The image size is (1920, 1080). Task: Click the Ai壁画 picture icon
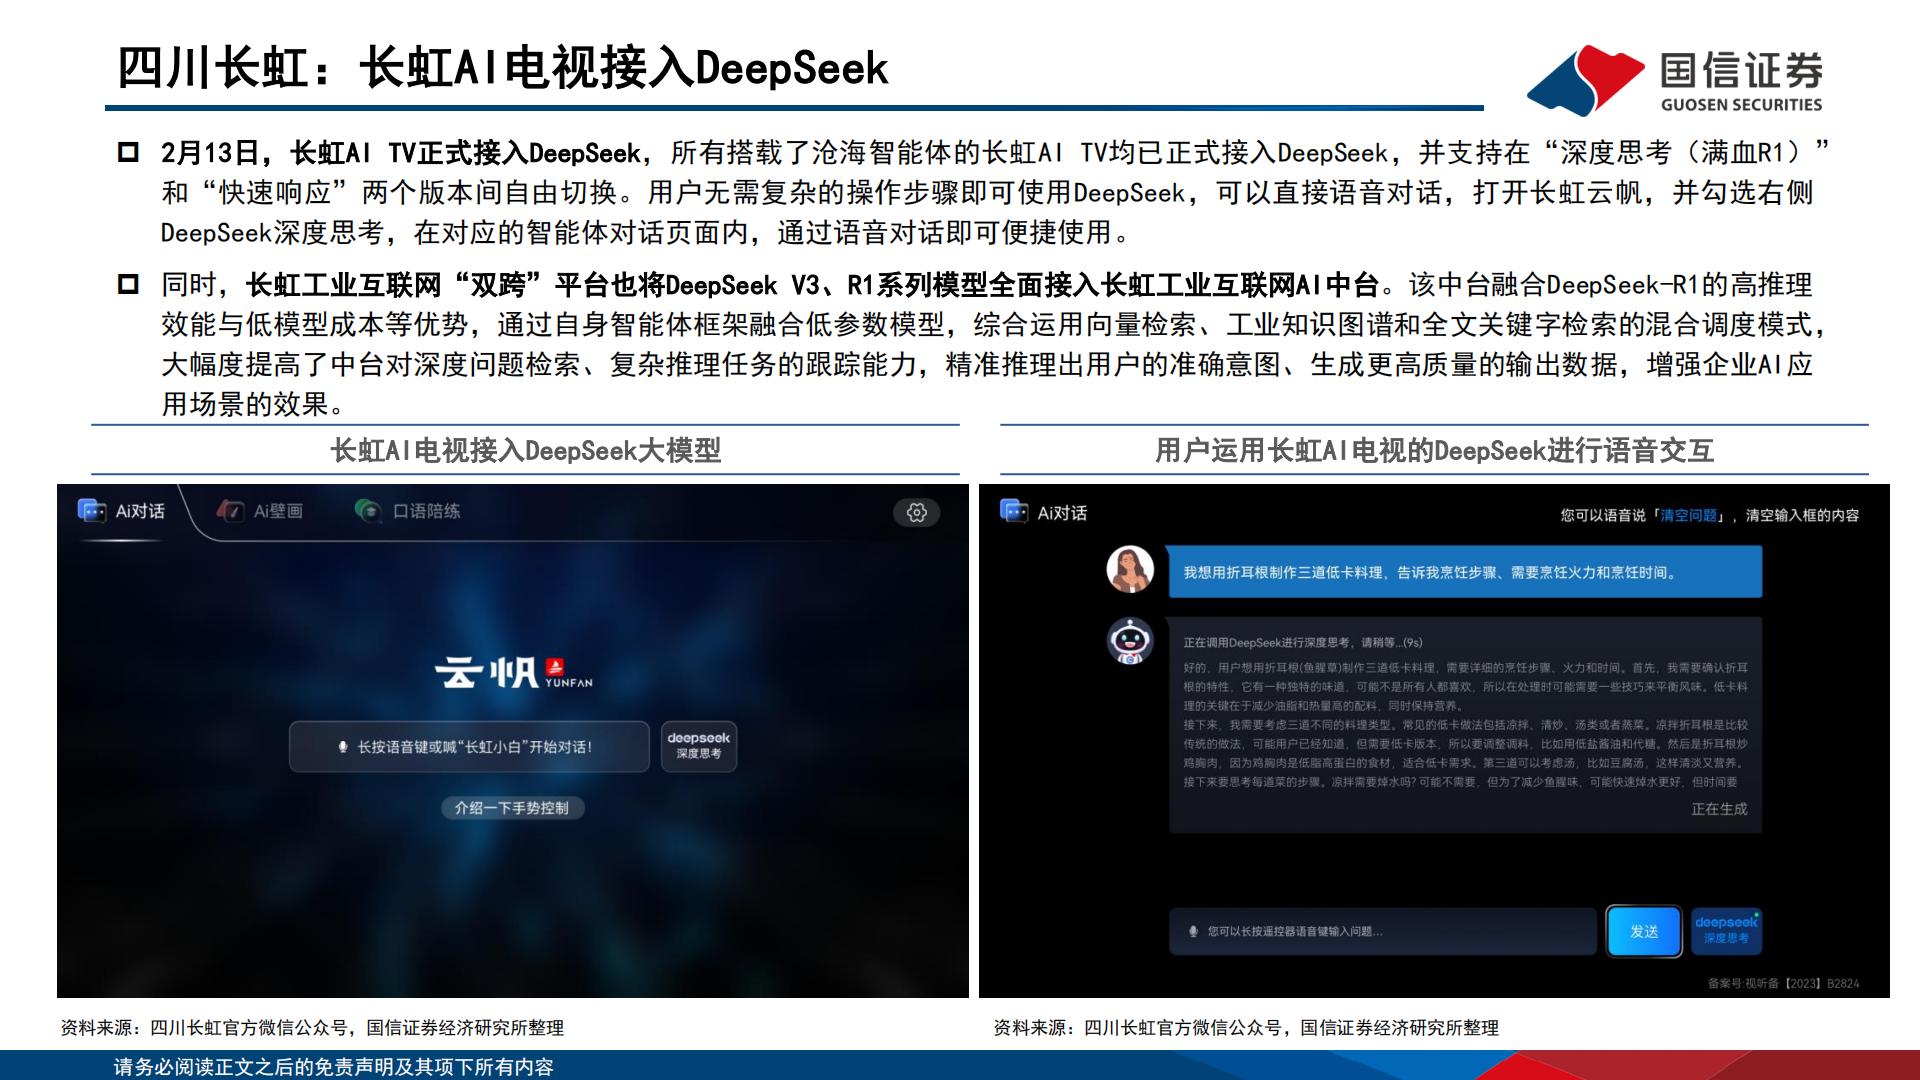(230, 511)
